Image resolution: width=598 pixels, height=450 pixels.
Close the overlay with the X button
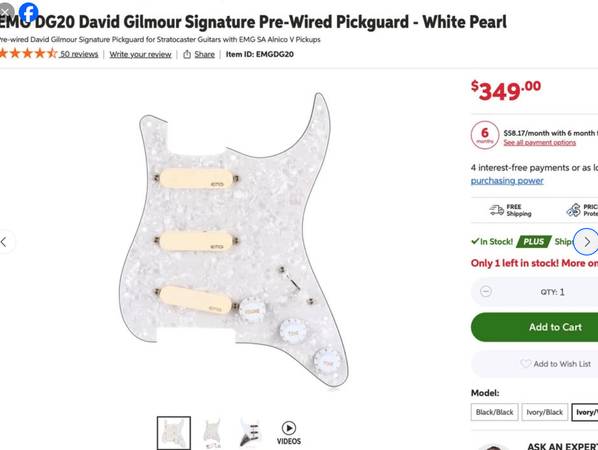tap(5, 11)
